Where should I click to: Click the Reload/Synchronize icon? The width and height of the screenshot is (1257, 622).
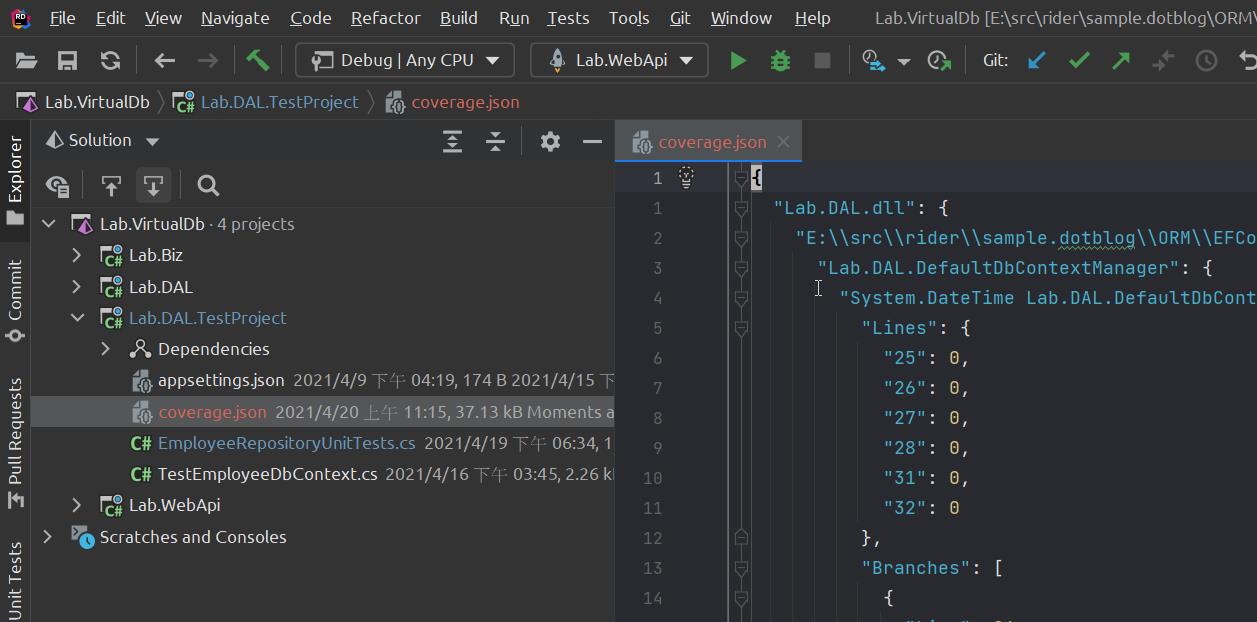(110, 60)
